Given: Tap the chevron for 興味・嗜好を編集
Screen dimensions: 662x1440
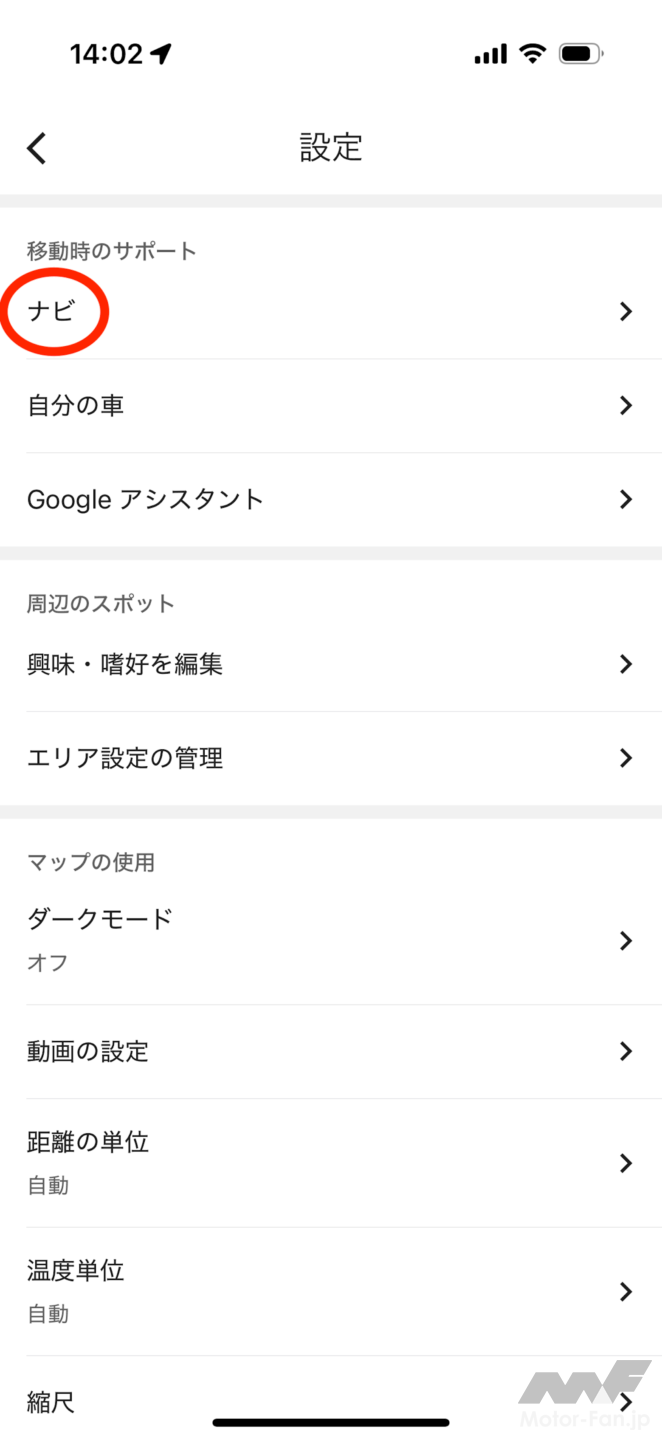Looking at the screenshot, I should (626, 664).
